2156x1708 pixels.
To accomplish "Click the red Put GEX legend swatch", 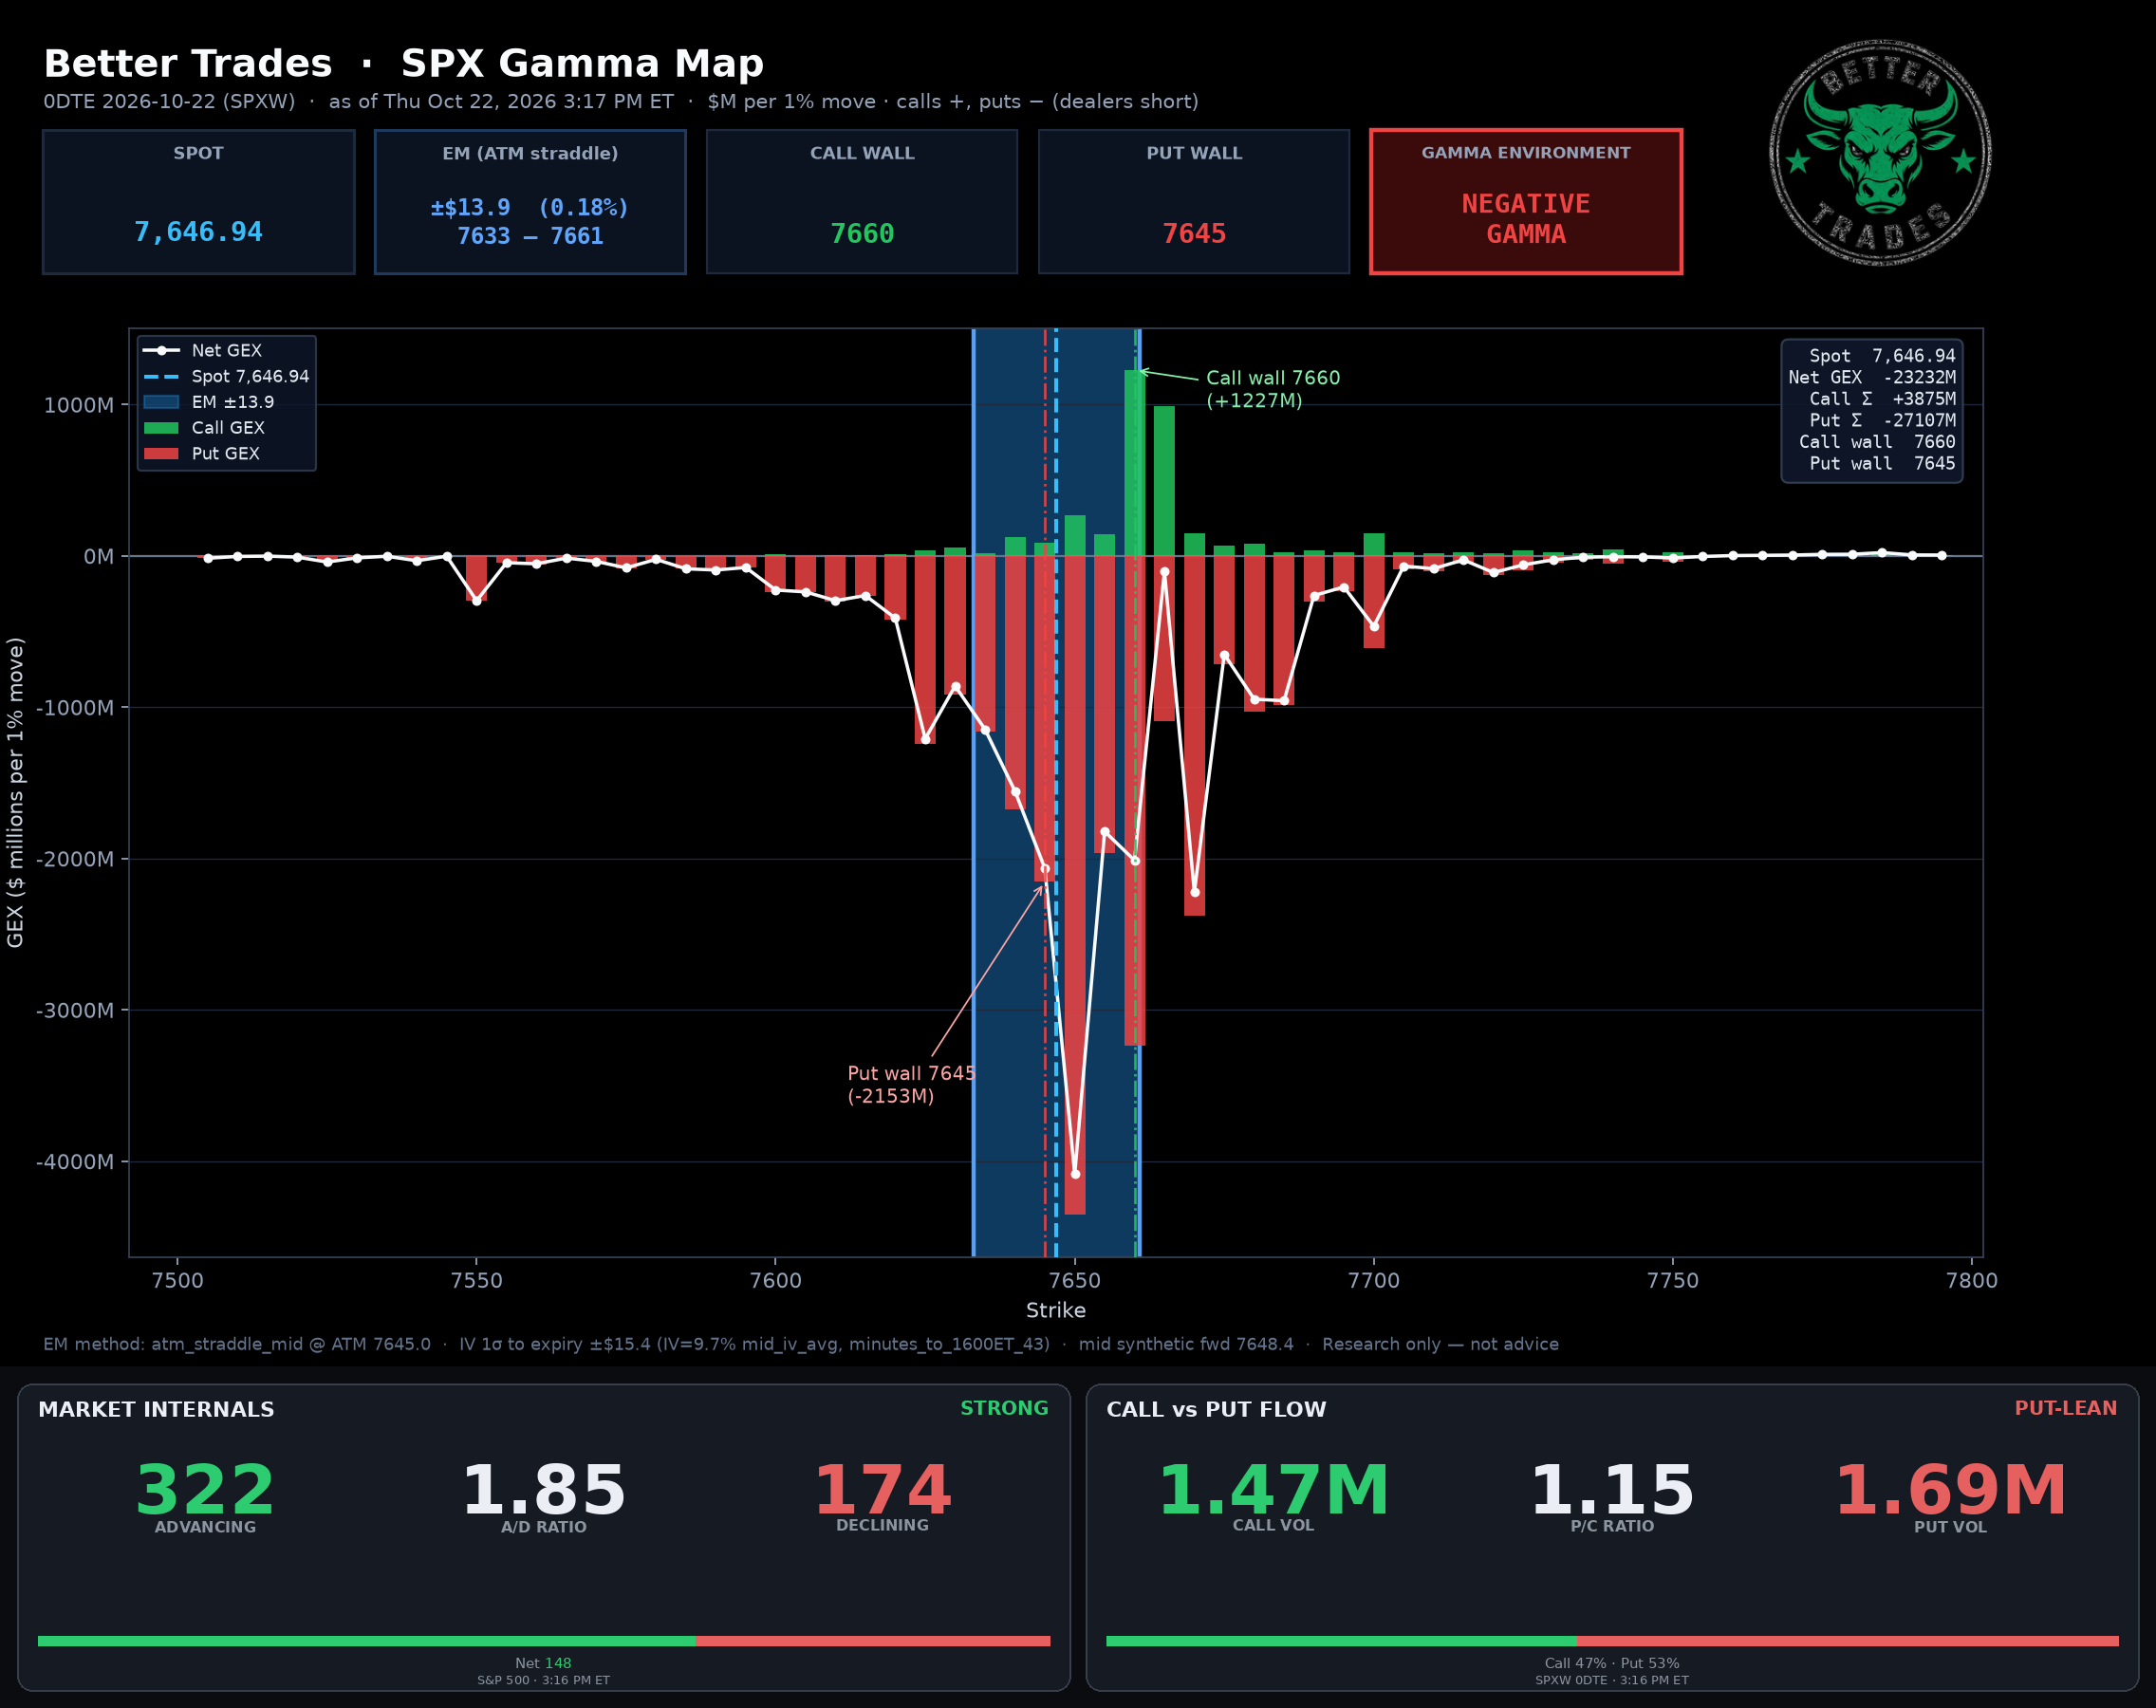I will tap(161, 454).
